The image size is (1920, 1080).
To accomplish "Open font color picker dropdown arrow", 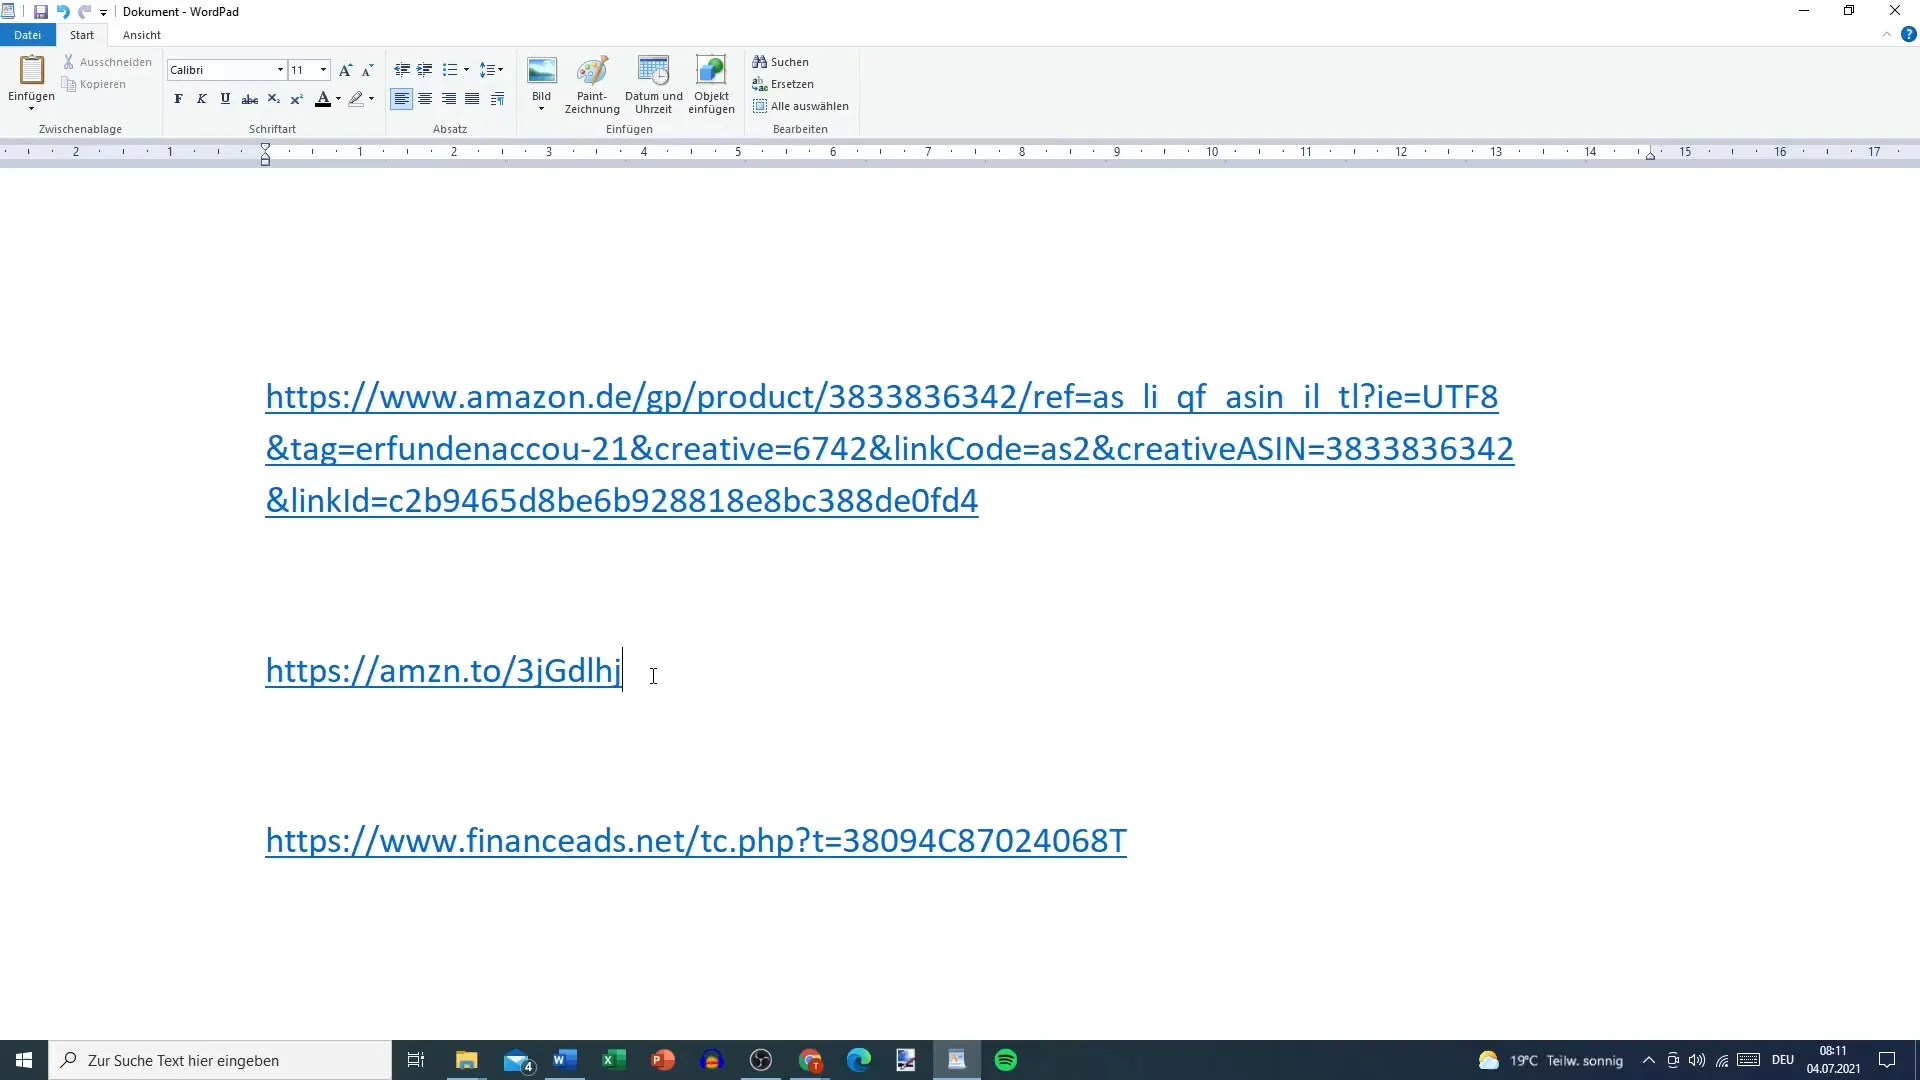I will [338, 99].
